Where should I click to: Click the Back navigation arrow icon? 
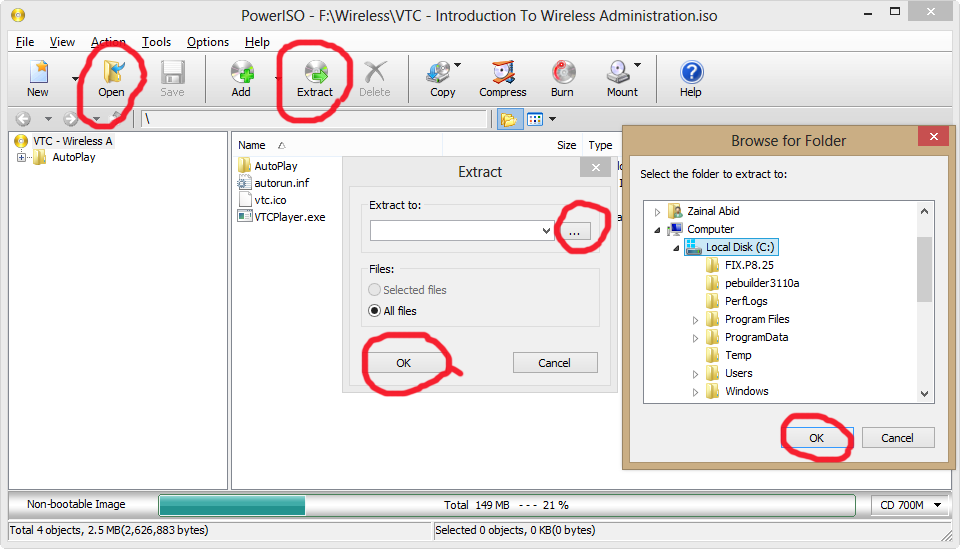click(x=23, y=119)
